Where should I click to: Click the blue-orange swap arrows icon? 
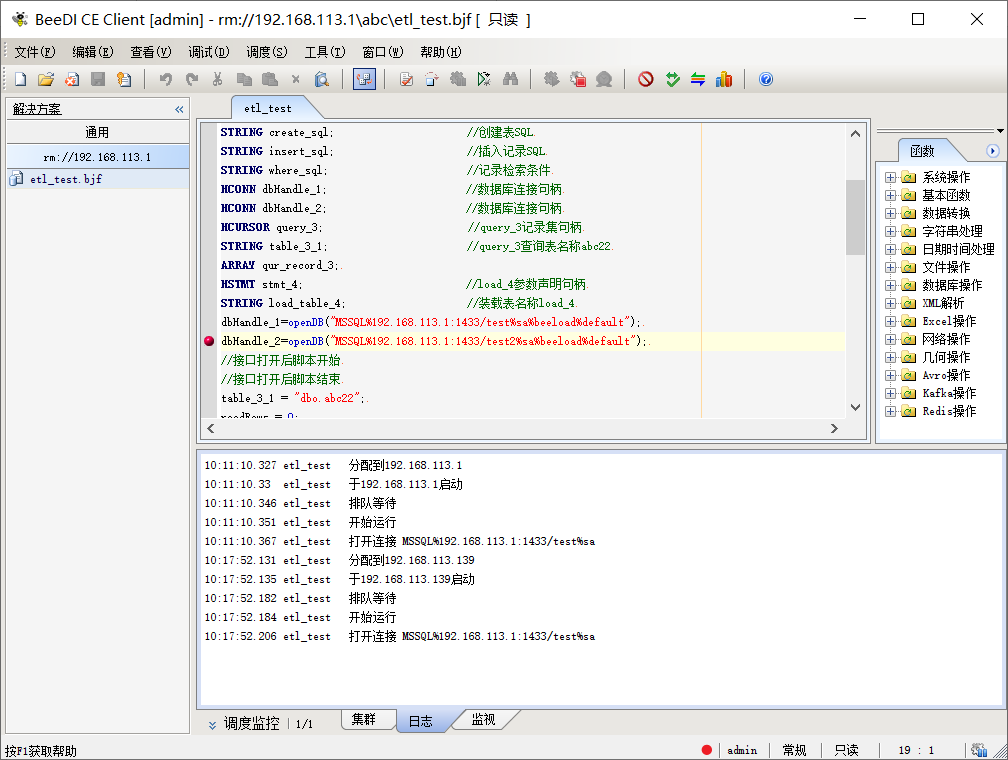(698, 79)
